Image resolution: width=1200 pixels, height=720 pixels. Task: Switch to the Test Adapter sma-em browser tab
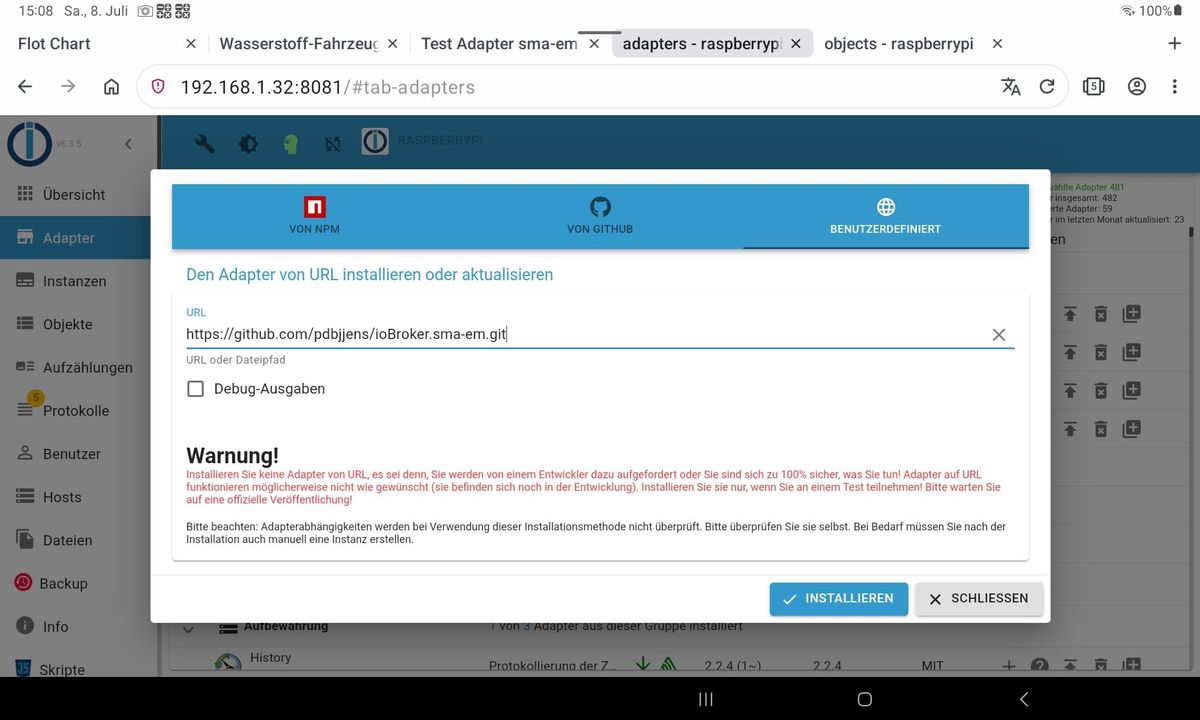pyautogui.click(x=499, y=44)
